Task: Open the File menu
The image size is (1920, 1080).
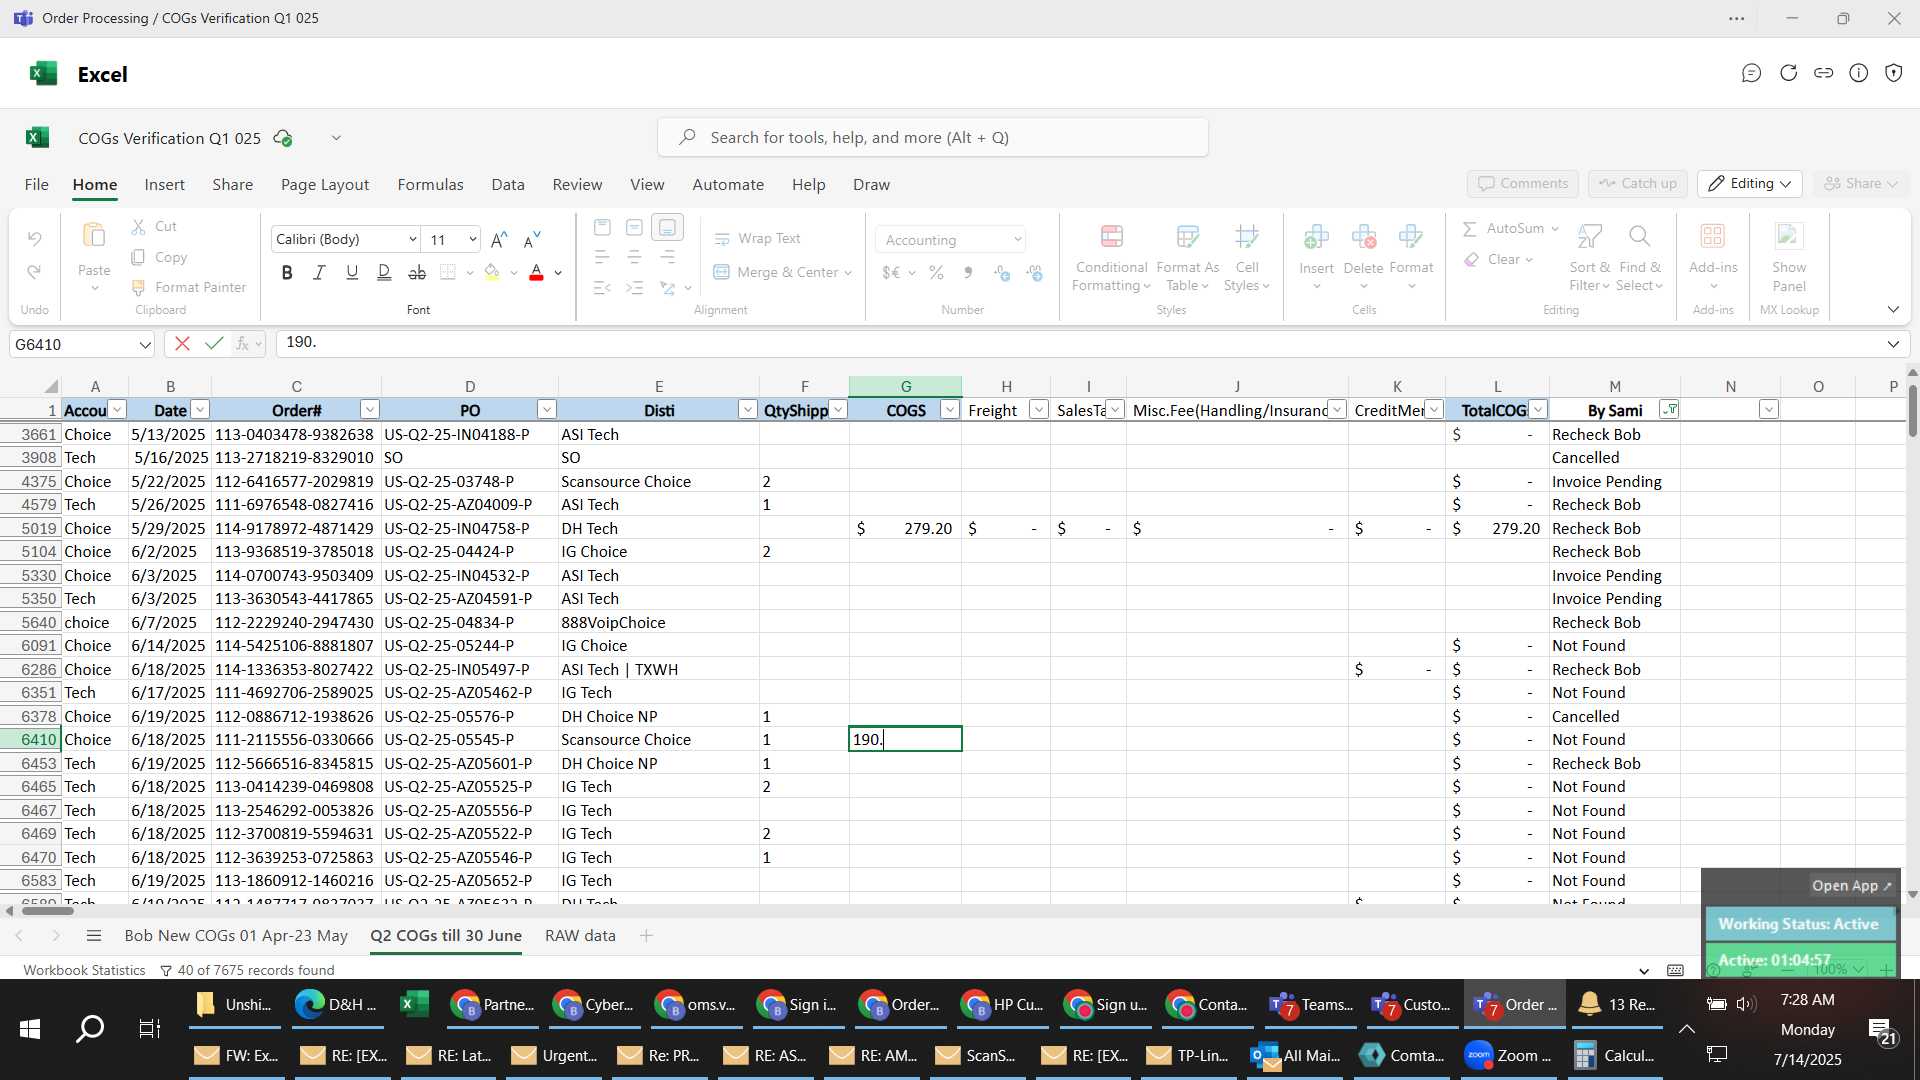Action: tap(36, 185)
